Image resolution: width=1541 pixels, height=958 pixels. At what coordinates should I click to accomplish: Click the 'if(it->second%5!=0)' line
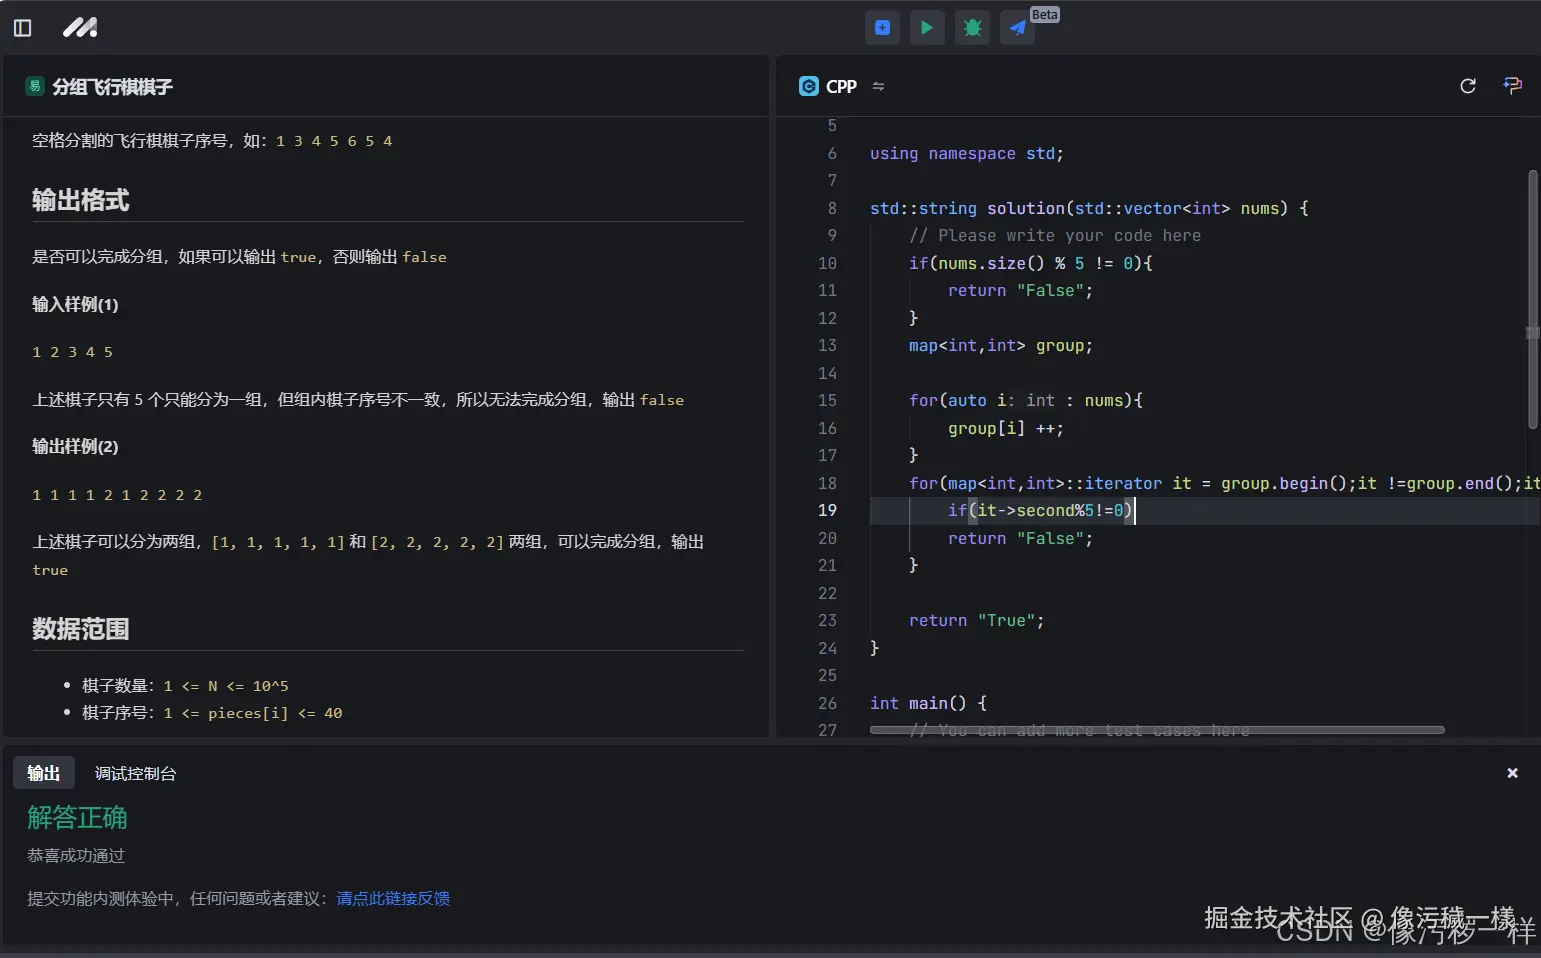(1040, 510)
